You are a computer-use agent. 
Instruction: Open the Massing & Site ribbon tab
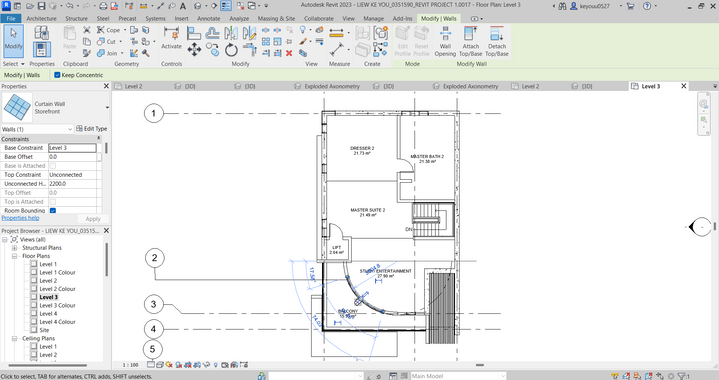tap(277, 18)
